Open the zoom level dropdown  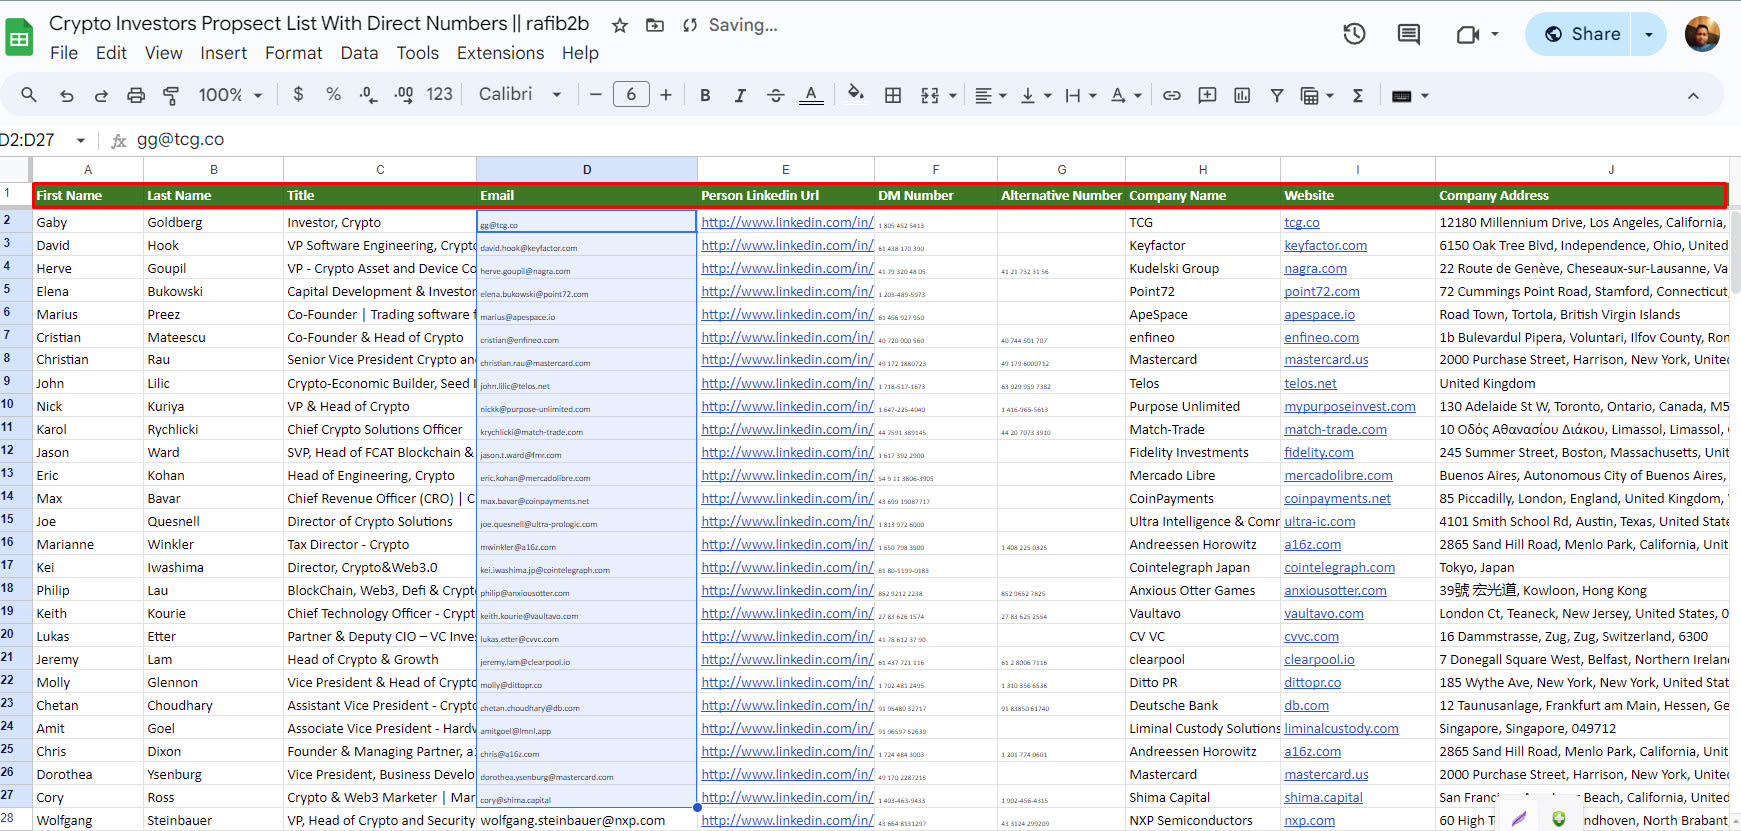tap(231, 95)
